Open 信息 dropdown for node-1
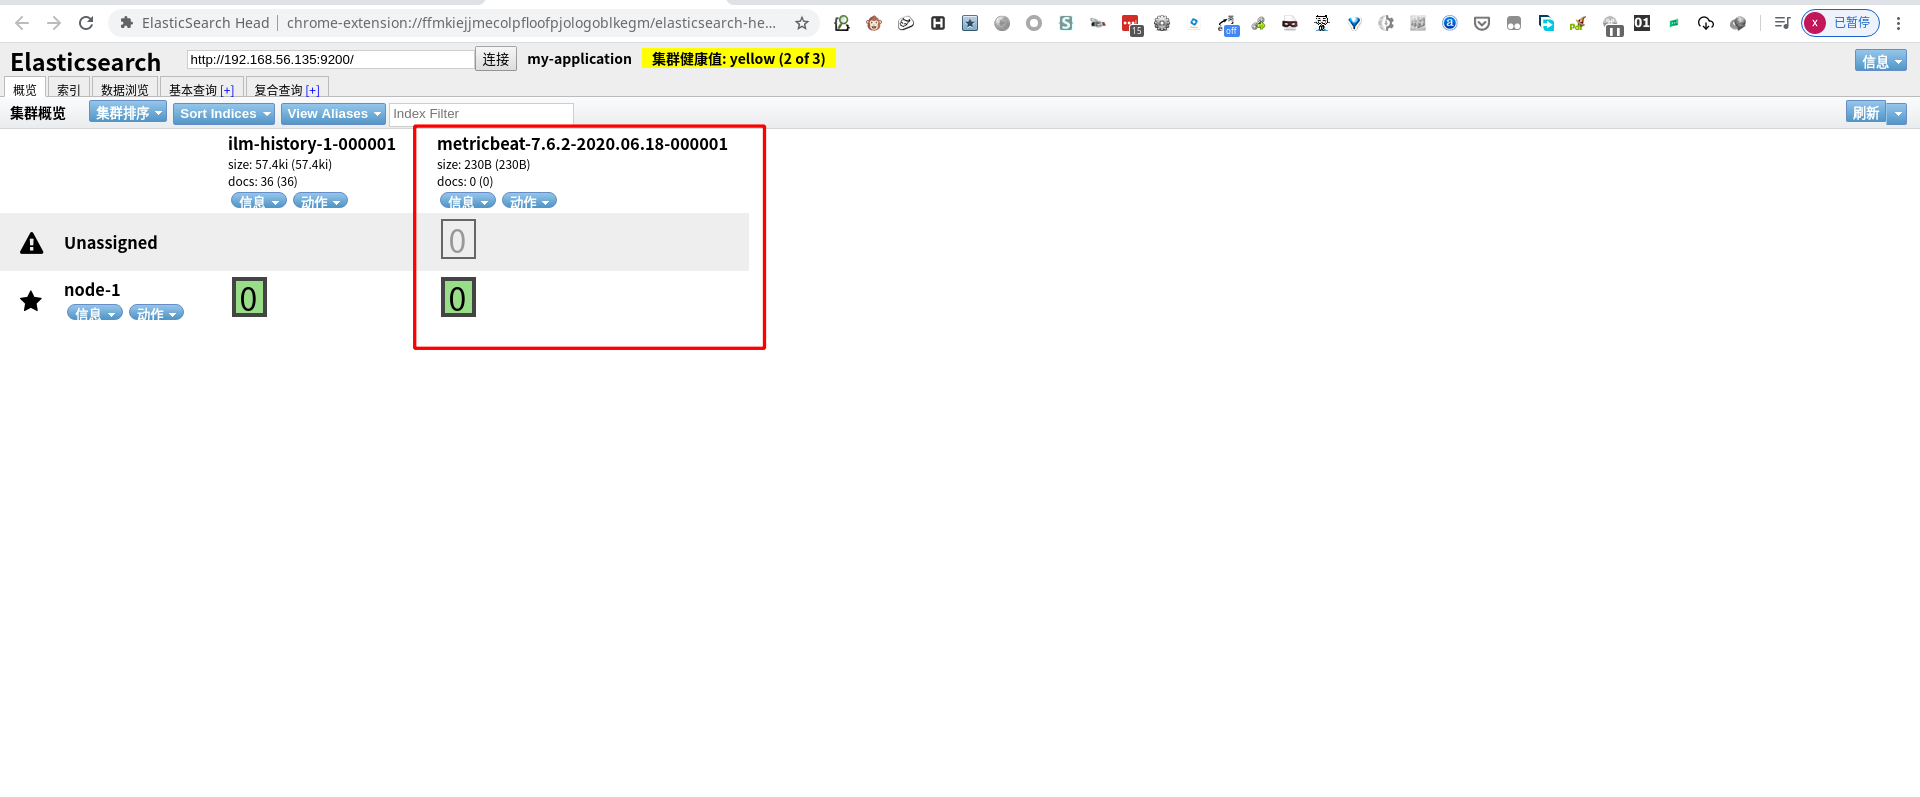1920x797 pixels. pos(95,313)
